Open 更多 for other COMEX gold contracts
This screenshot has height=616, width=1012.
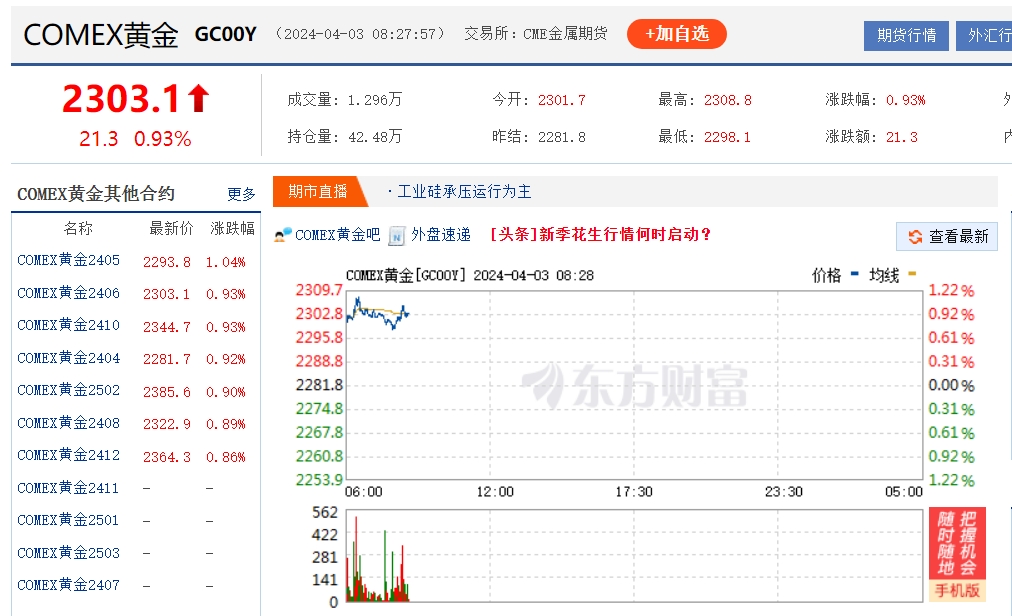(x=241, y=194)
